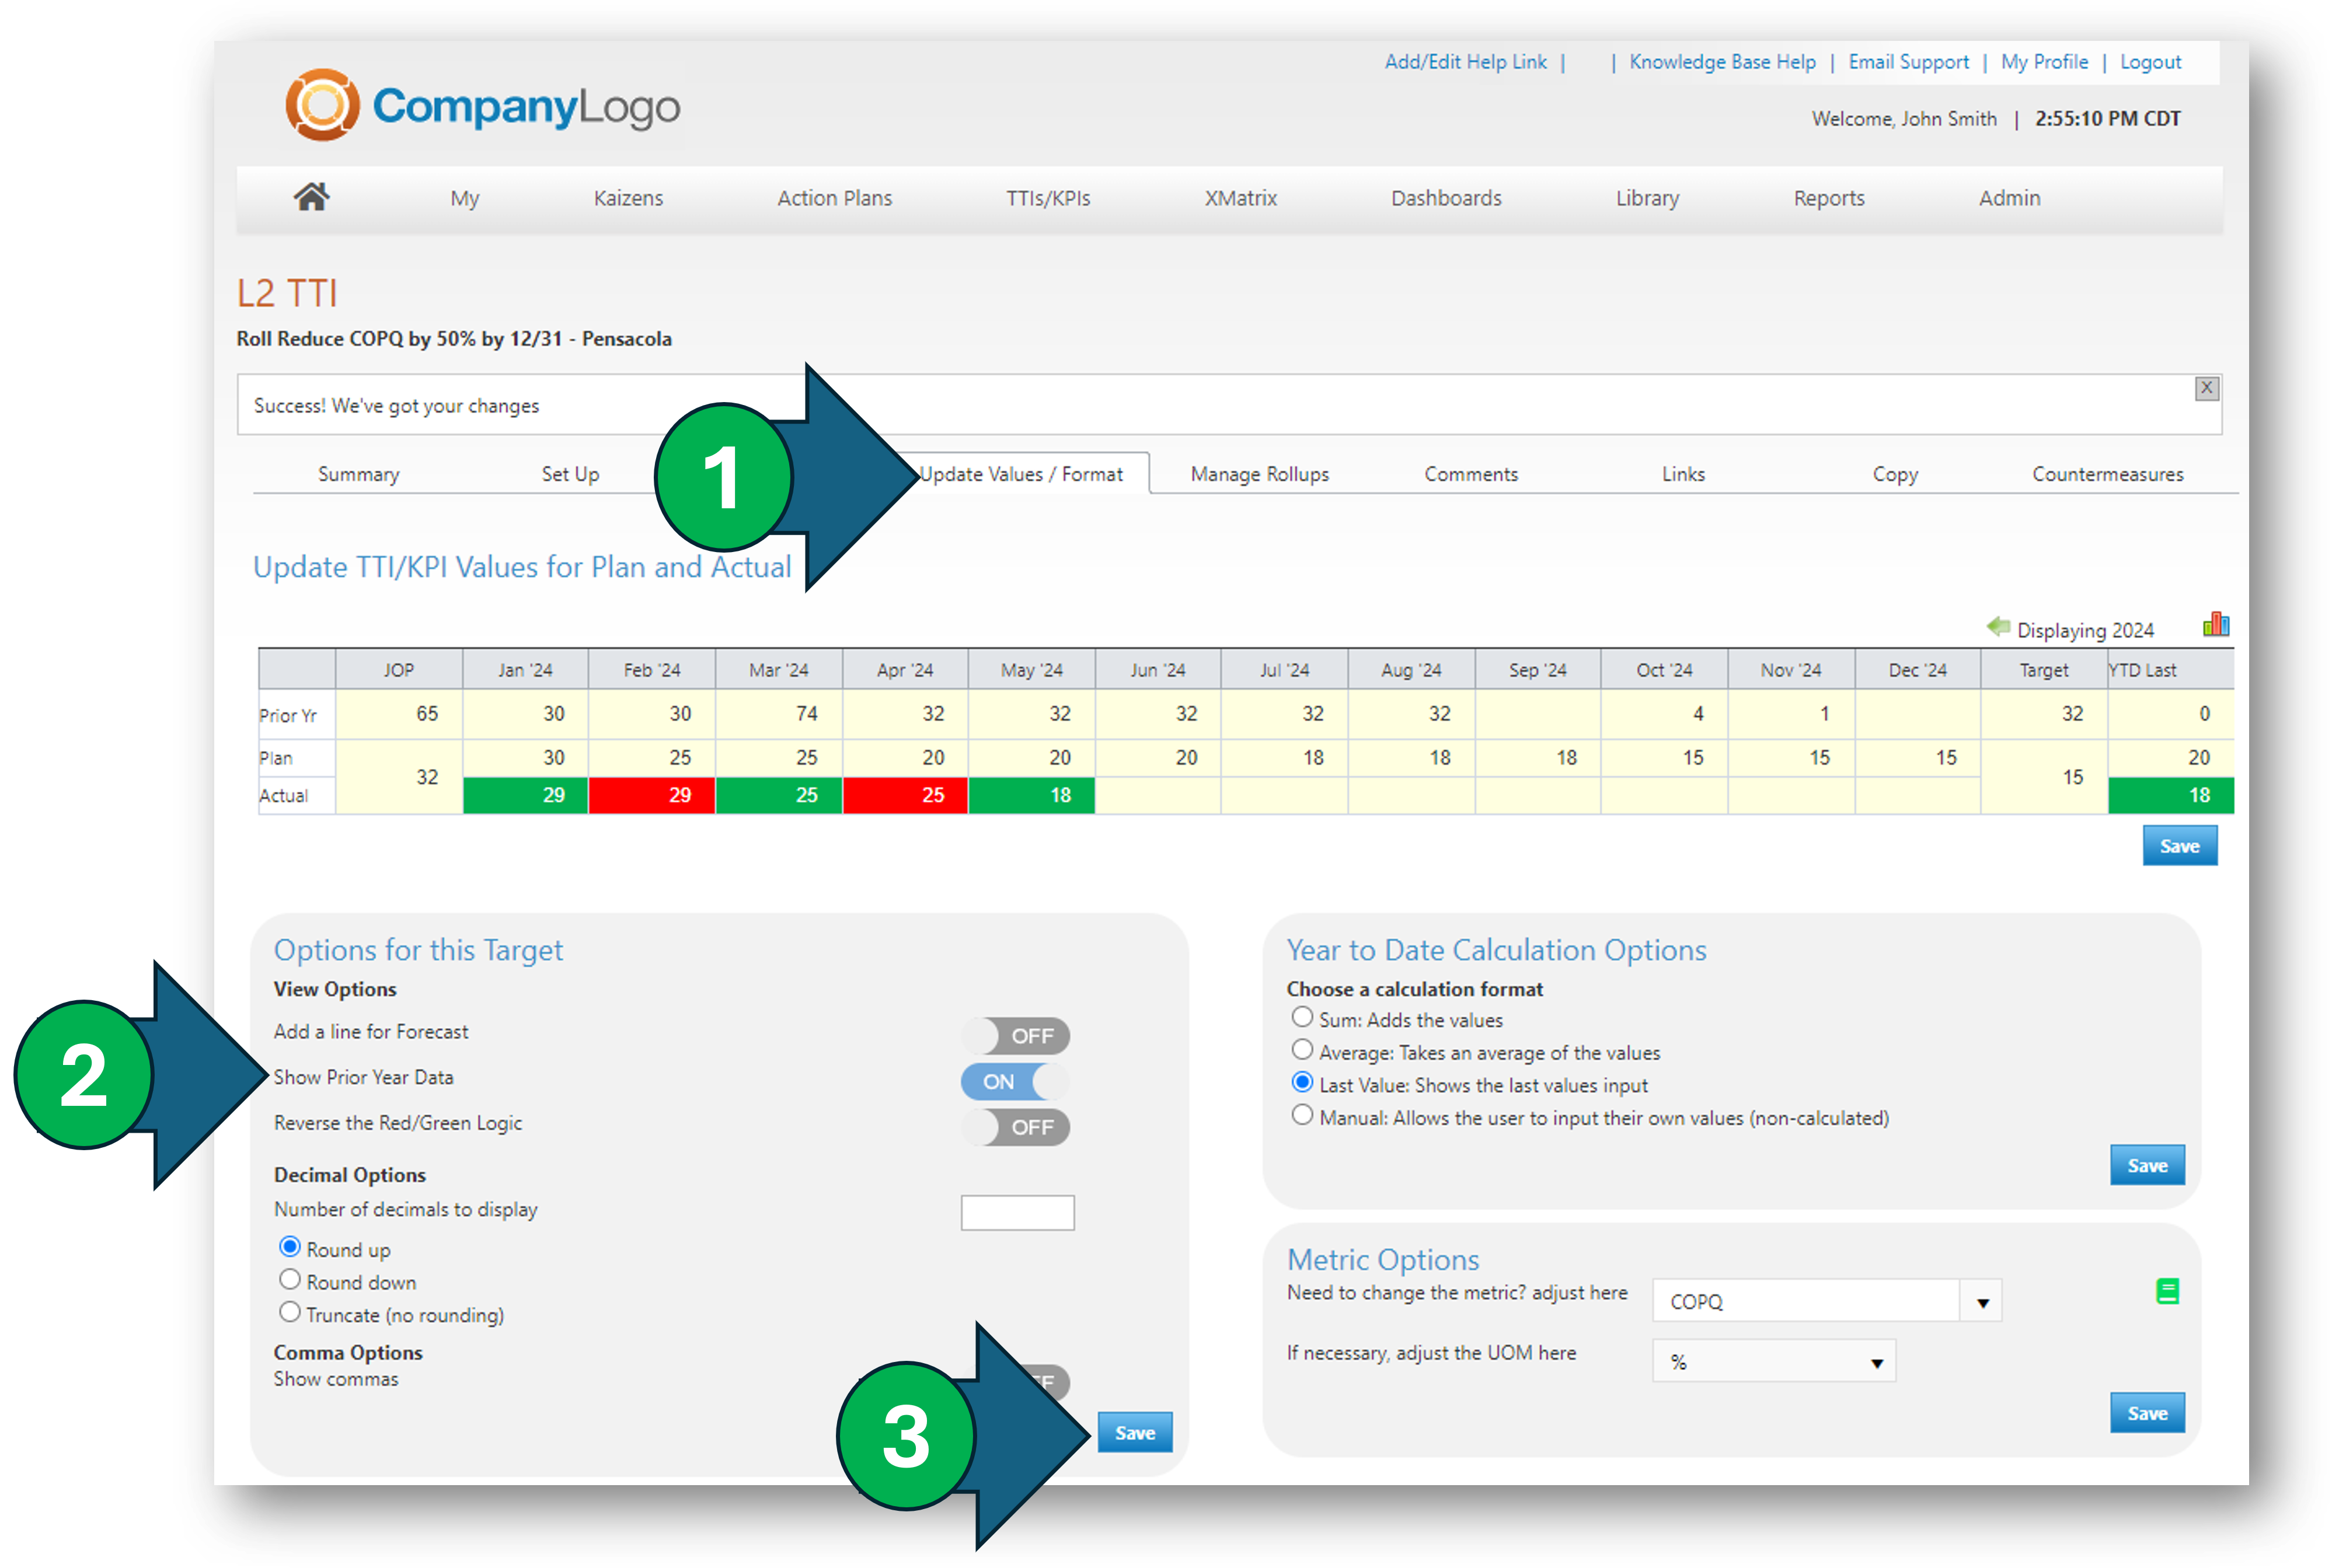Switch to the Set Up tab
This screenshot has height=1568, width=2332.
click(570, 474)
